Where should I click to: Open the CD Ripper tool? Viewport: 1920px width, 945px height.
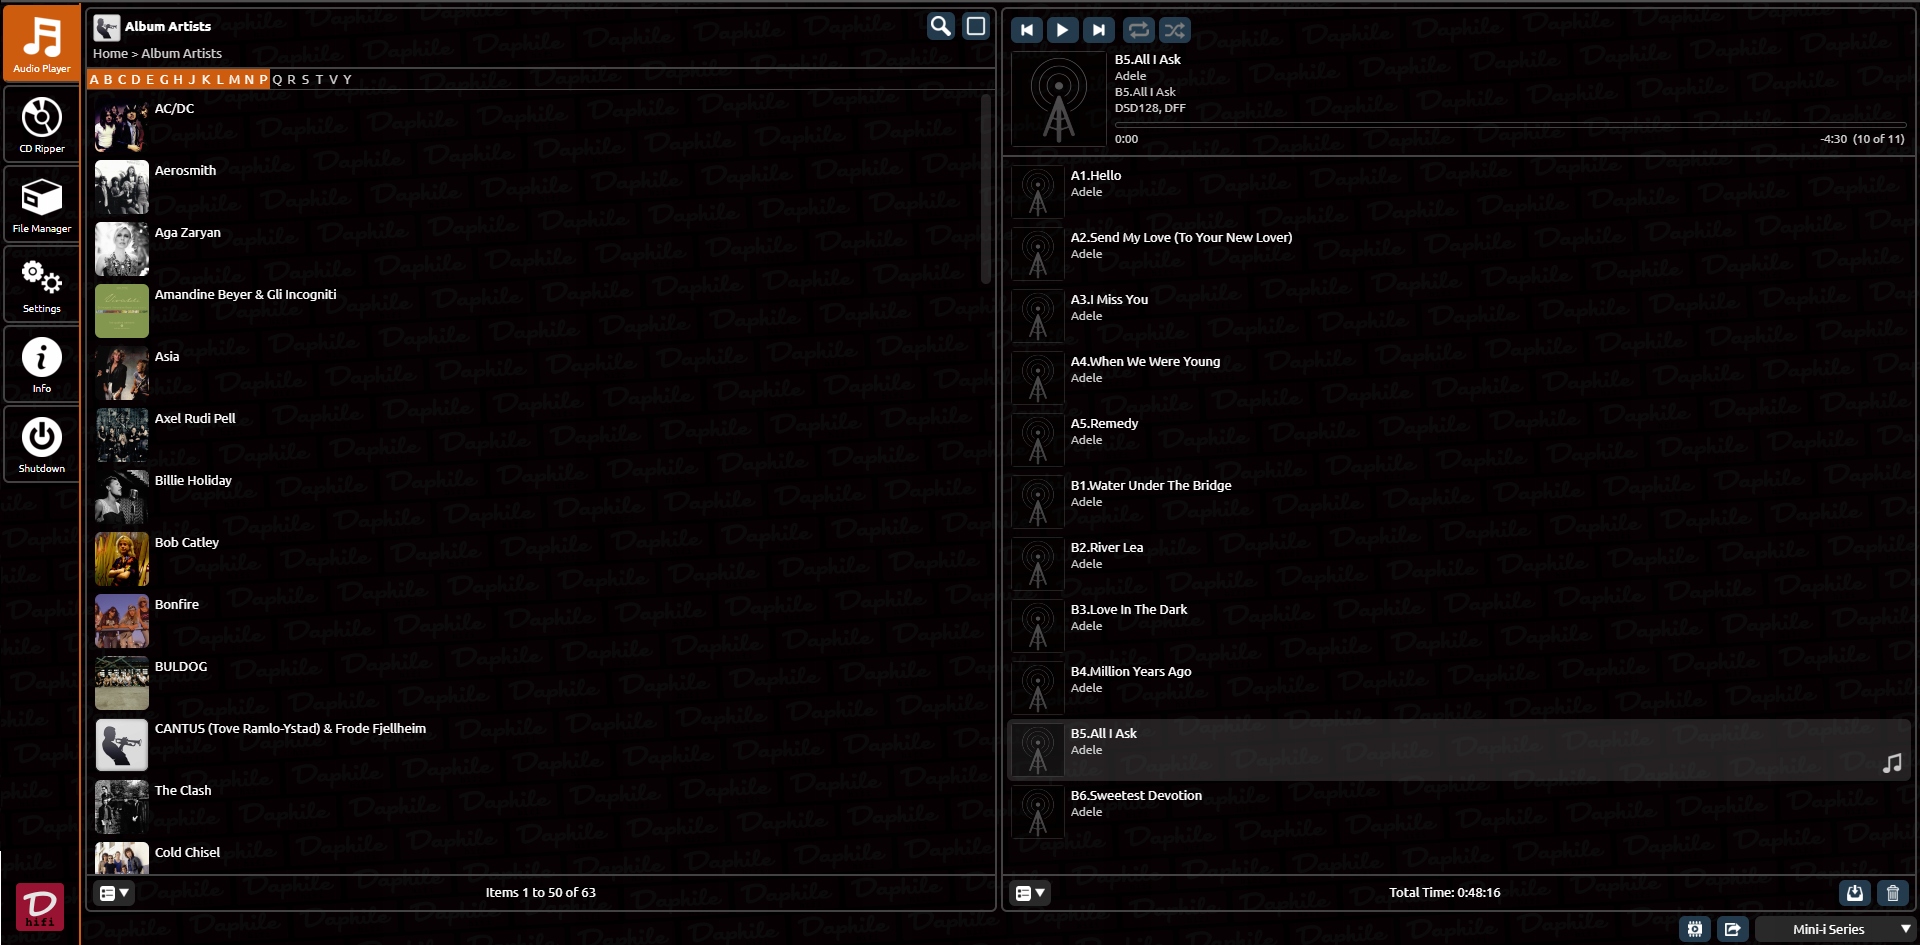point(42,124)
